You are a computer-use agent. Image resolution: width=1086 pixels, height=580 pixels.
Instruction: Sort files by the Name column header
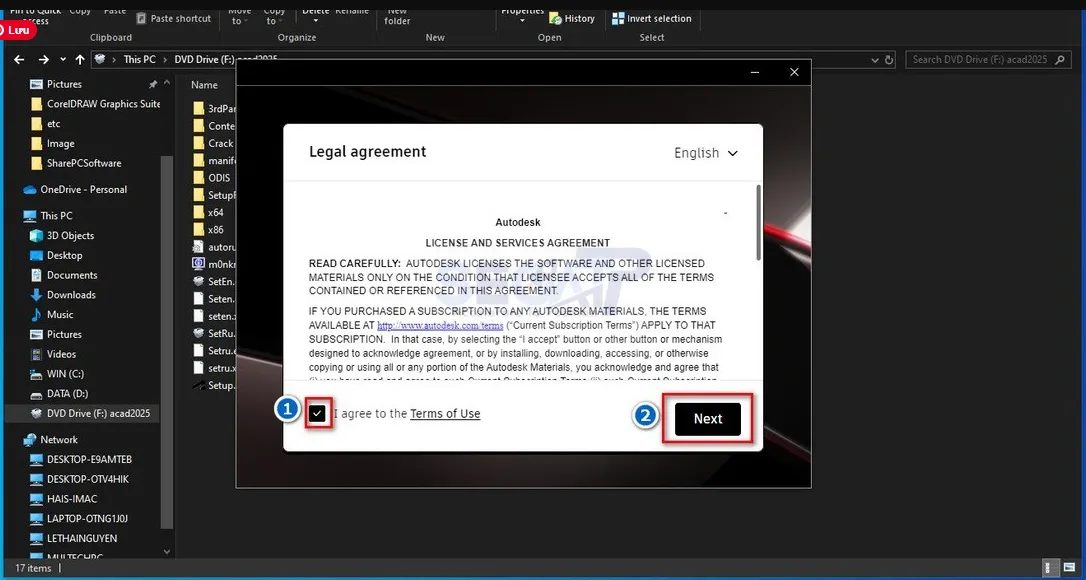tap(206, 85)
